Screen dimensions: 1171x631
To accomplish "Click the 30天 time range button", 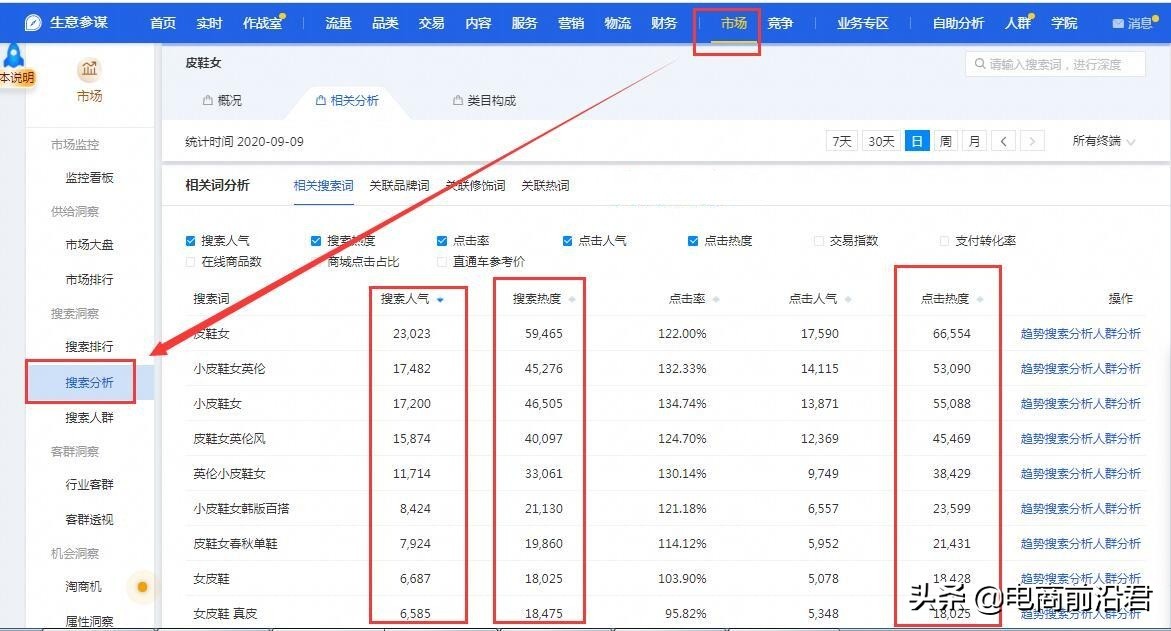I will pyautogui.click(x=880, y=141).
